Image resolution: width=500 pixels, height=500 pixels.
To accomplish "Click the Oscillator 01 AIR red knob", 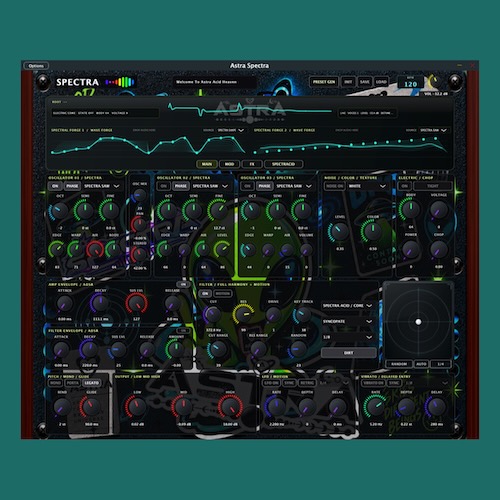I will (95, 250).
